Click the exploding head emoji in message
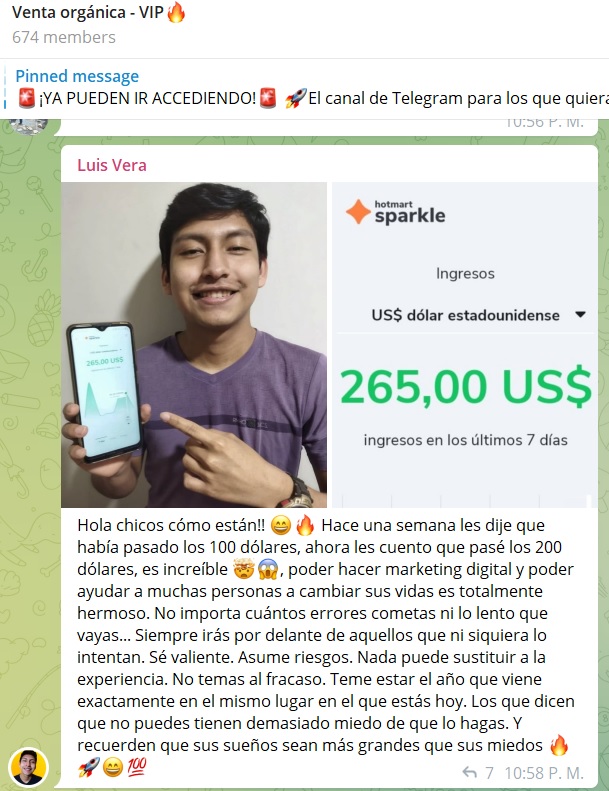This screenshot has height=791, width=609. (x=243, y=570)
